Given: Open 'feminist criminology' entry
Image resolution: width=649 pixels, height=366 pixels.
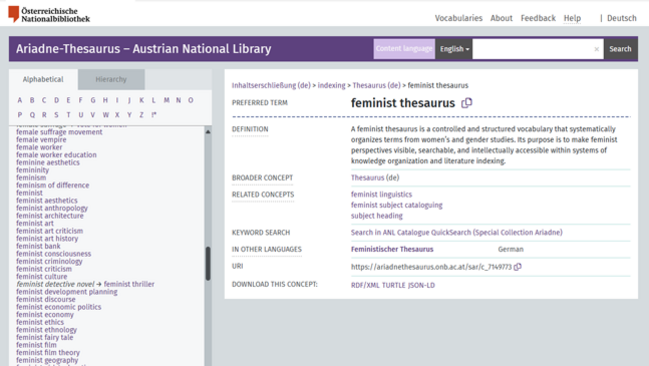Looking at the screenshot, I should coord(49,262).
